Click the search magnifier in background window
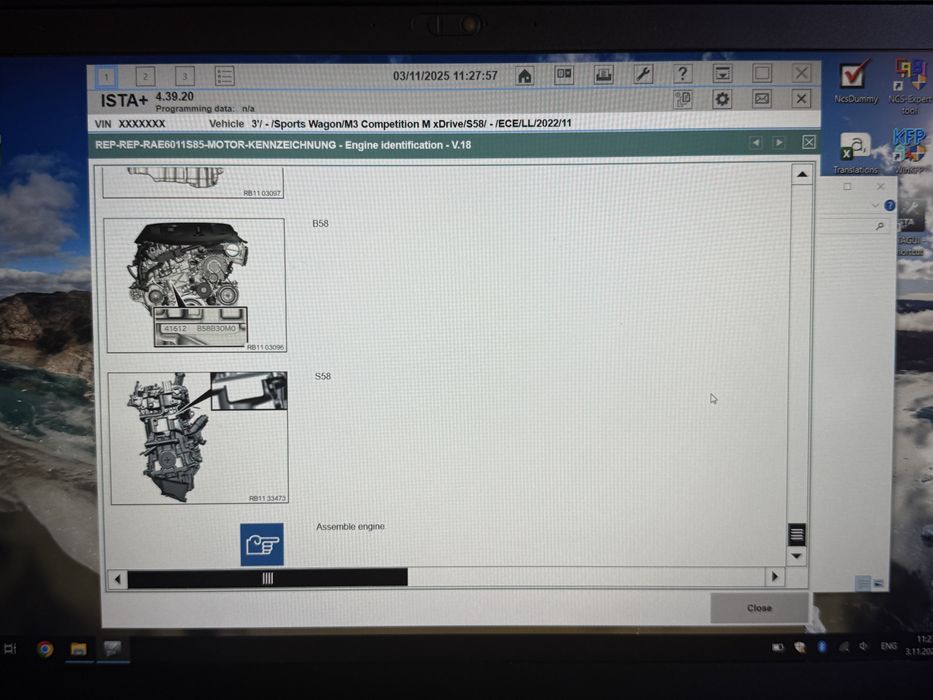 pos(879,226)
